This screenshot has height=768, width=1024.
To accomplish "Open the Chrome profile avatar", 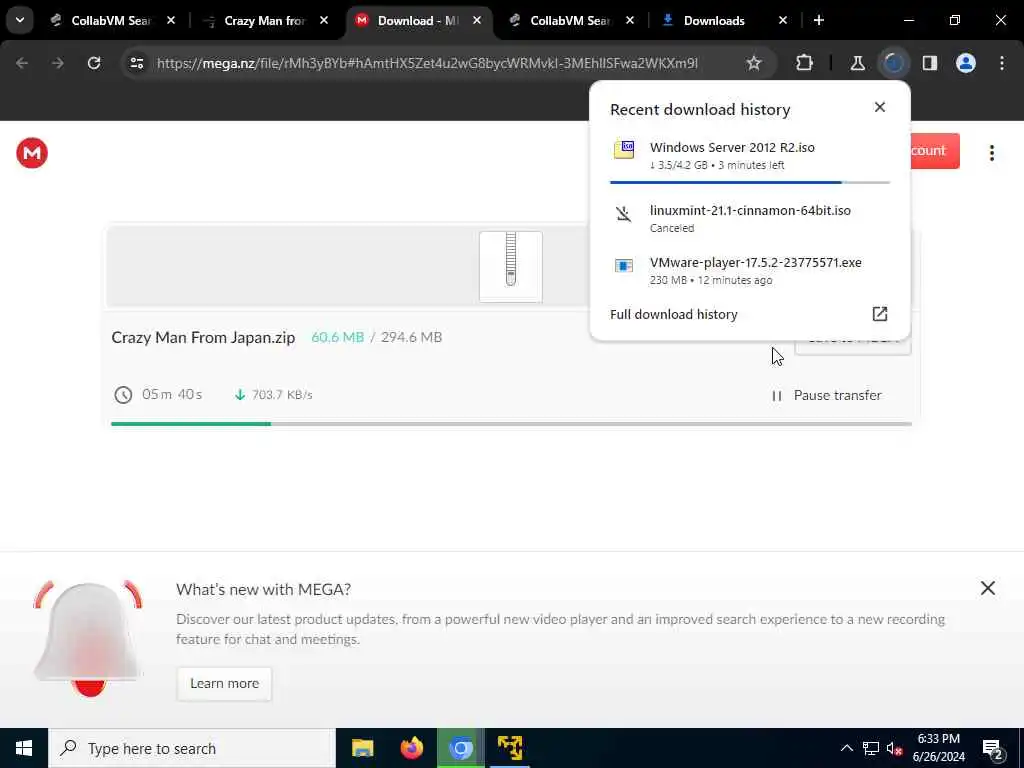I will click(966, 63).
